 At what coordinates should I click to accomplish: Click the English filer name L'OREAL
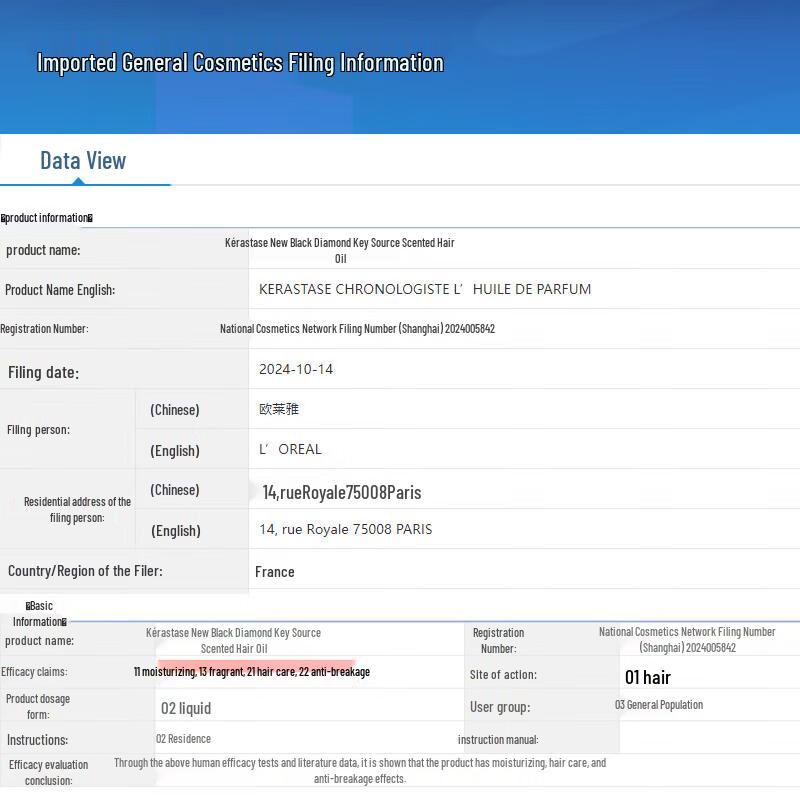tap(290, 449)
